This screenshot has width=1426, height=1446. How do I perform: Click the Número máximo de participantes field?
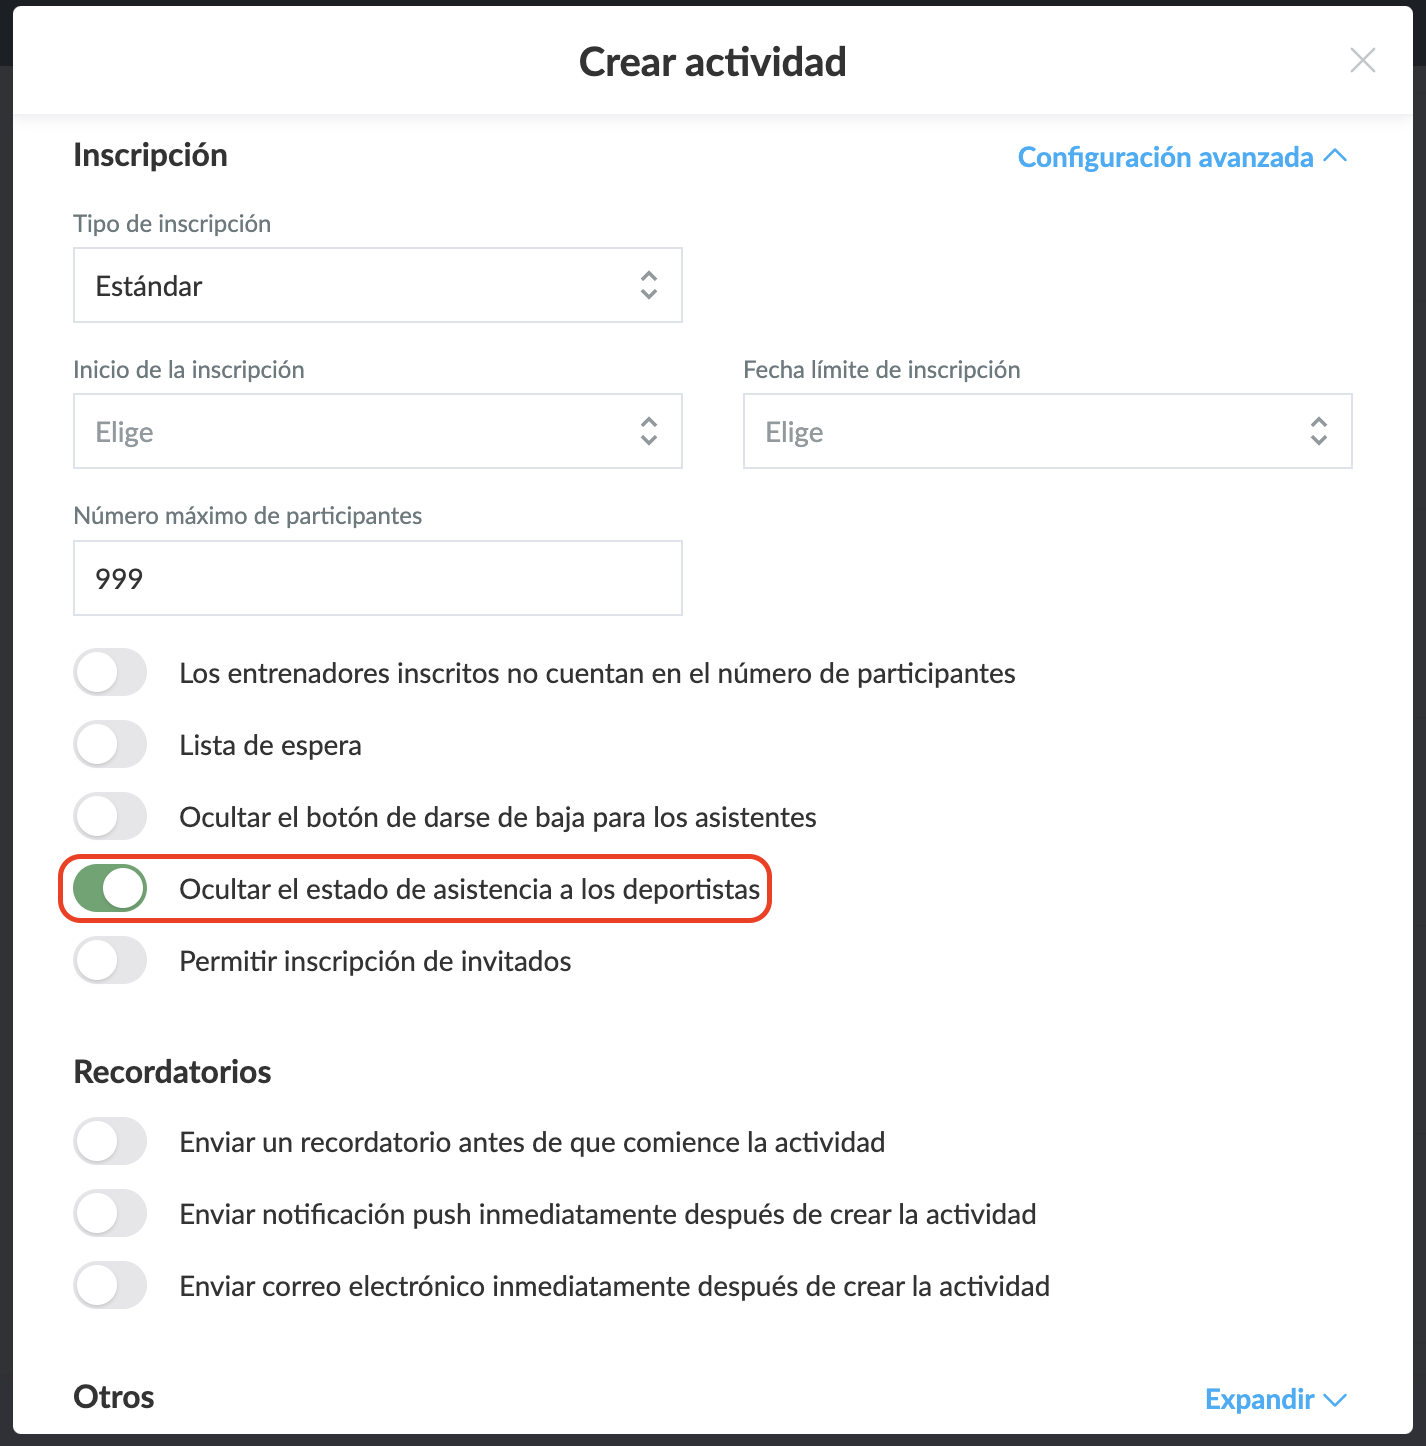pos(377,579)
